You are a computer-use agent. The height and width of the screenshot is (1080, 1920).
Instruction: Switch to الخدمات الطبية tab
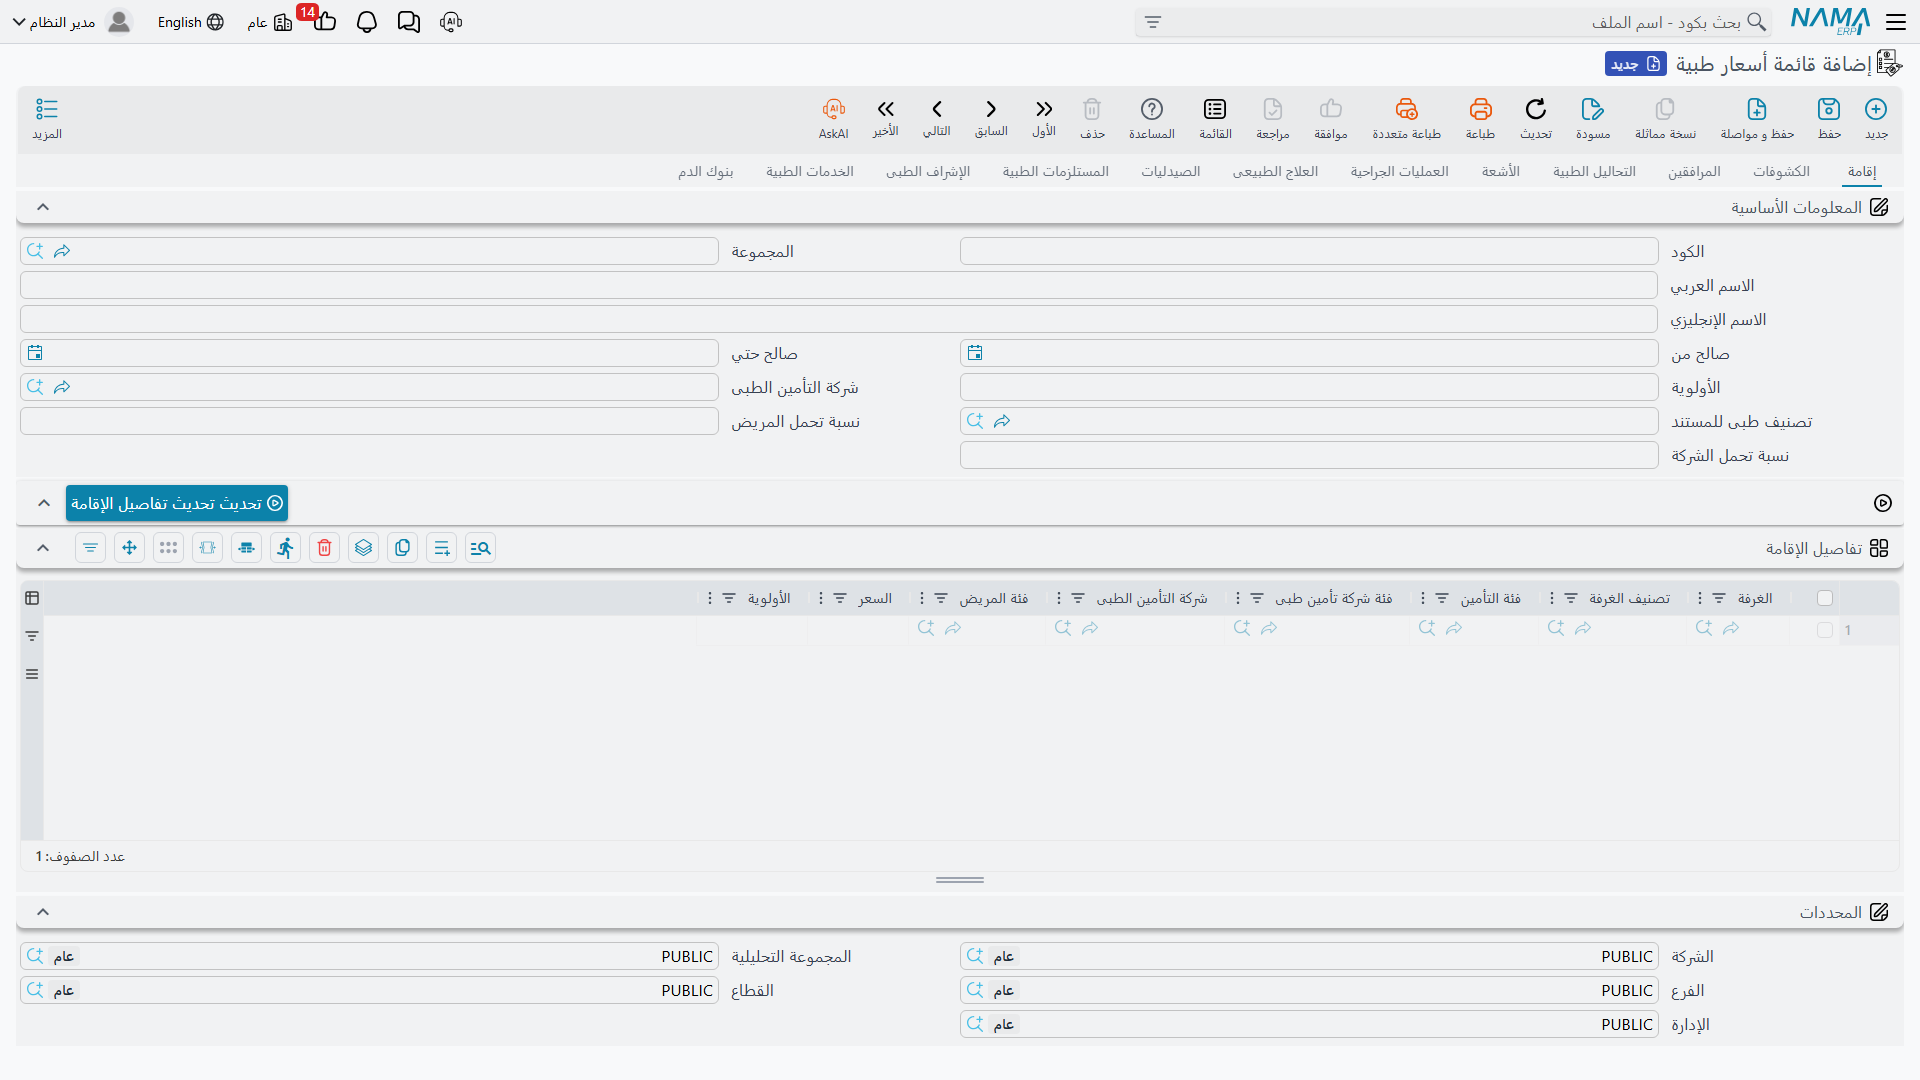coord(810,171)
